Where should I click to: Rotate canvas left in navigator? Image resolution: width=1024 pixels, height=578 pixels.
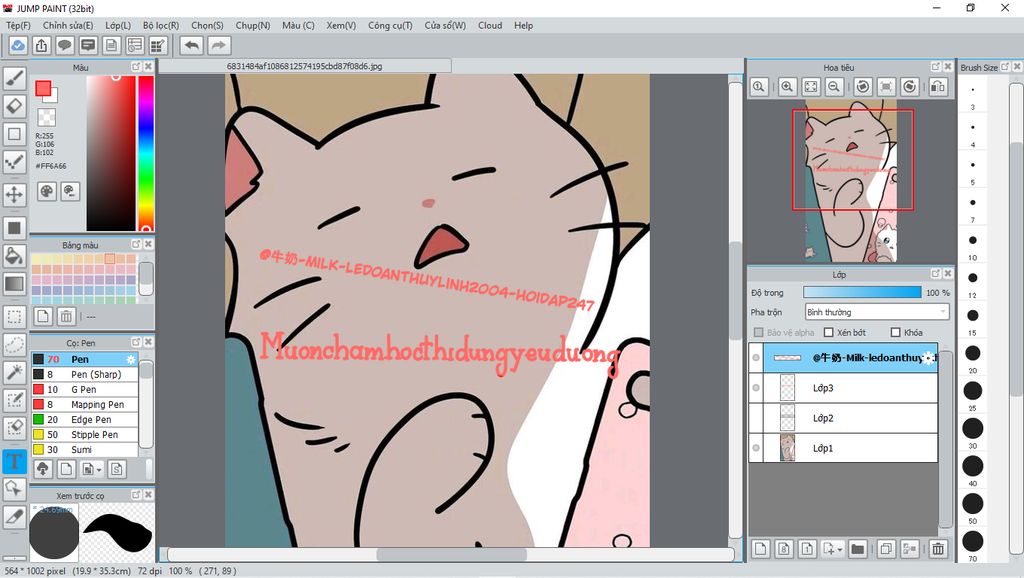[x=863, y=87]
